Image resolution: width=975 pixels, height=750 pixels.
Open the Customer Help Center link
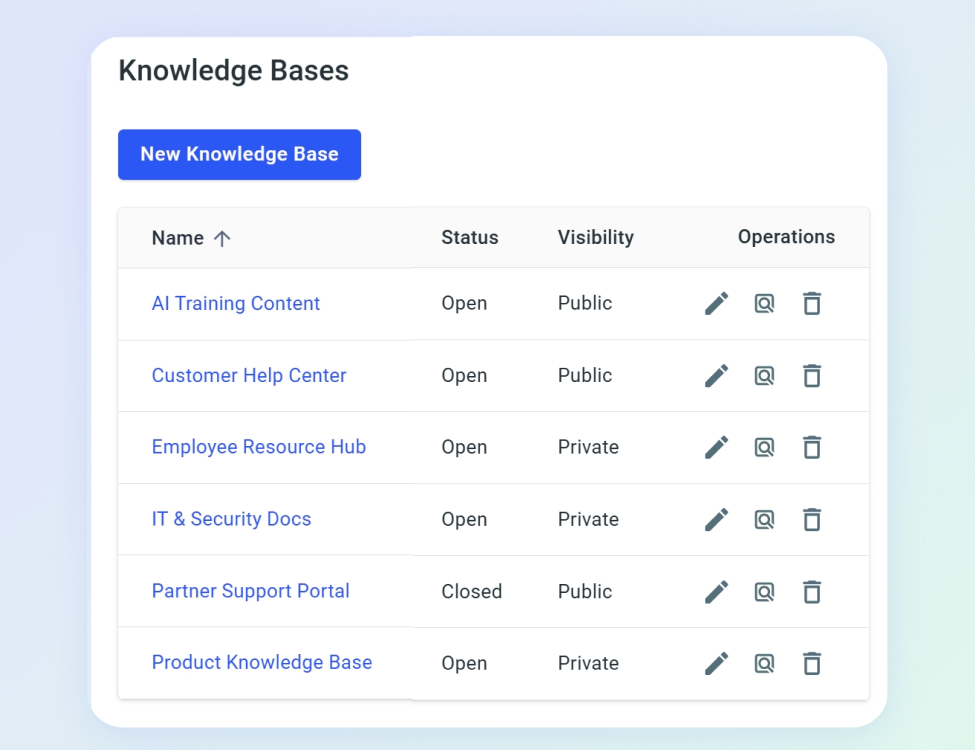coord(249,376)
